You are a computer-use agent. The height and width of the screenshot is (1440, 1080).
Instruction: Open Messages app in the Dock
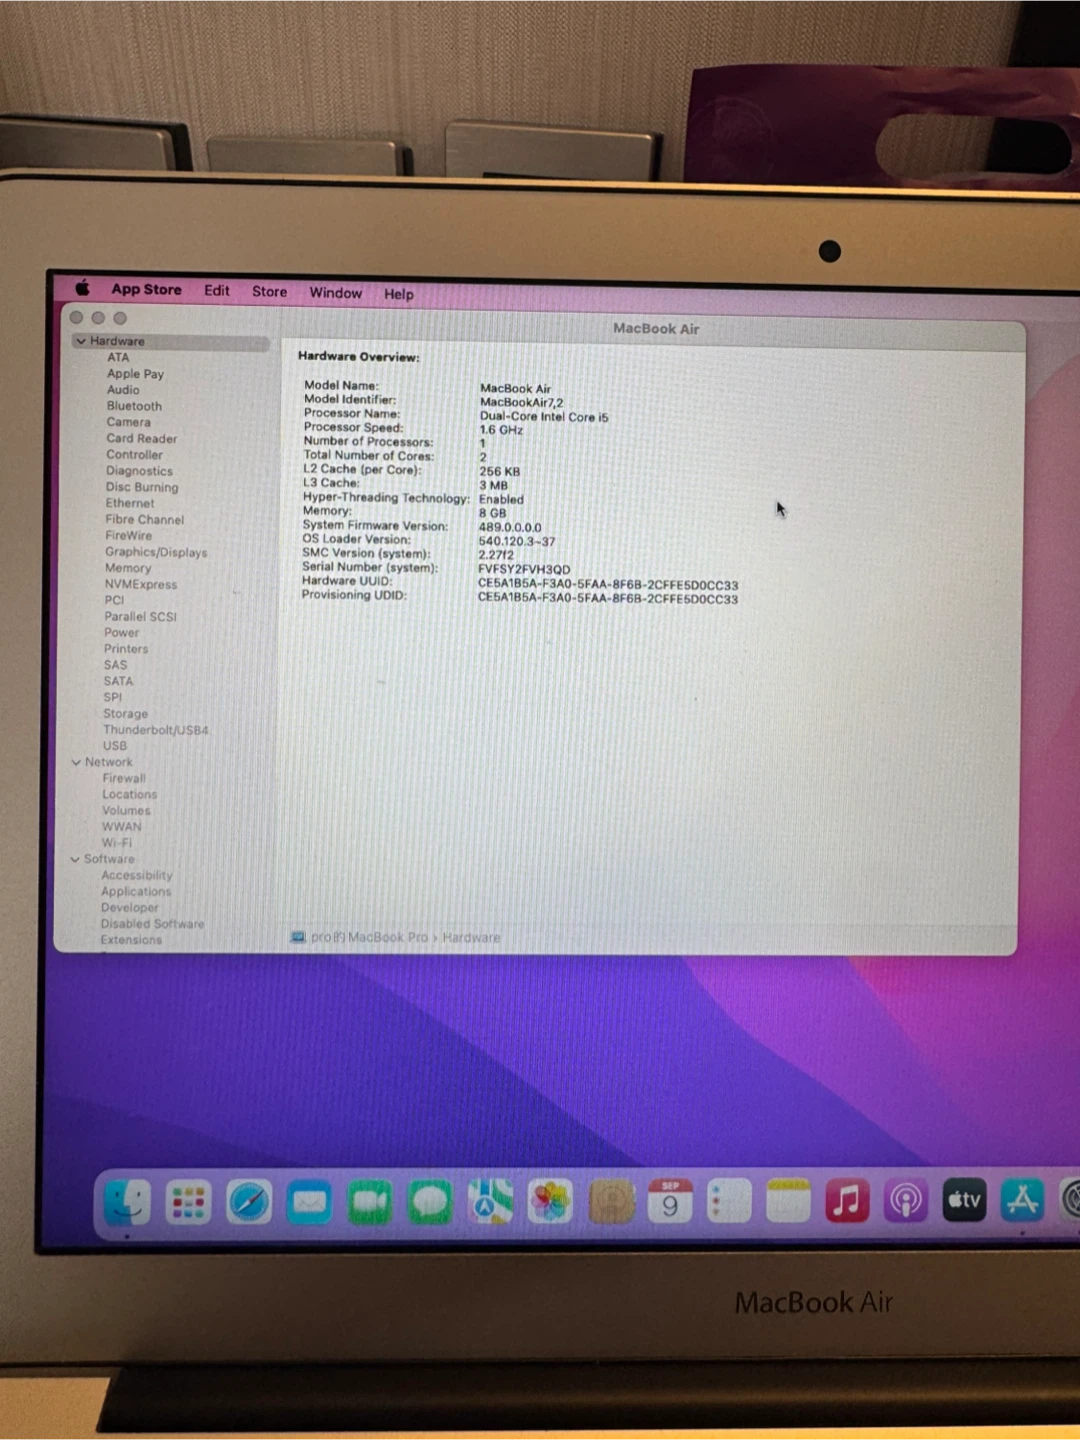tap(430, 1202)
